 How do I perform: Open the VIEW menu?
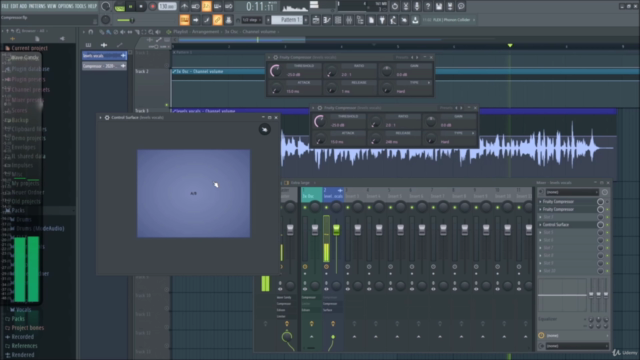(x=52, y=6)
